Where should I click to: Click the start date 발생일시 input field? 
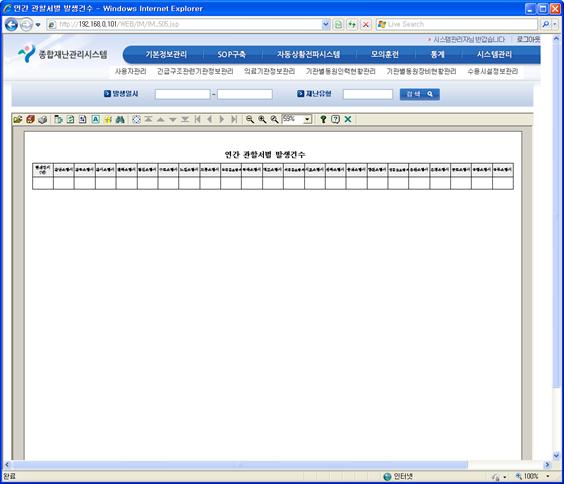point(182,94)
